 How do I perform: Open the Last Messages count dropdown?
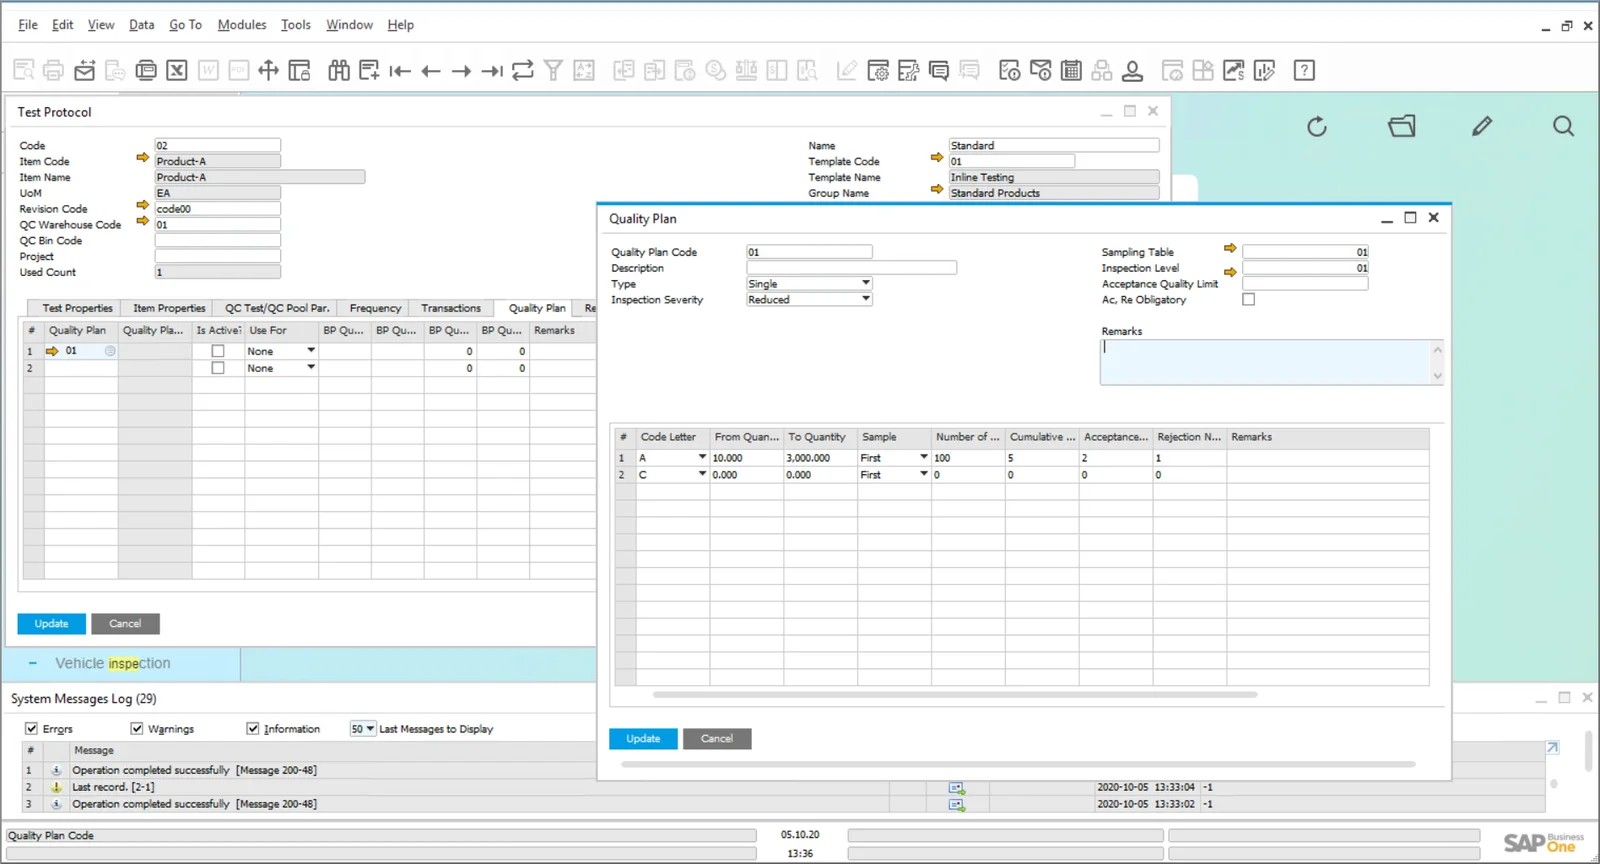(363, 729)
